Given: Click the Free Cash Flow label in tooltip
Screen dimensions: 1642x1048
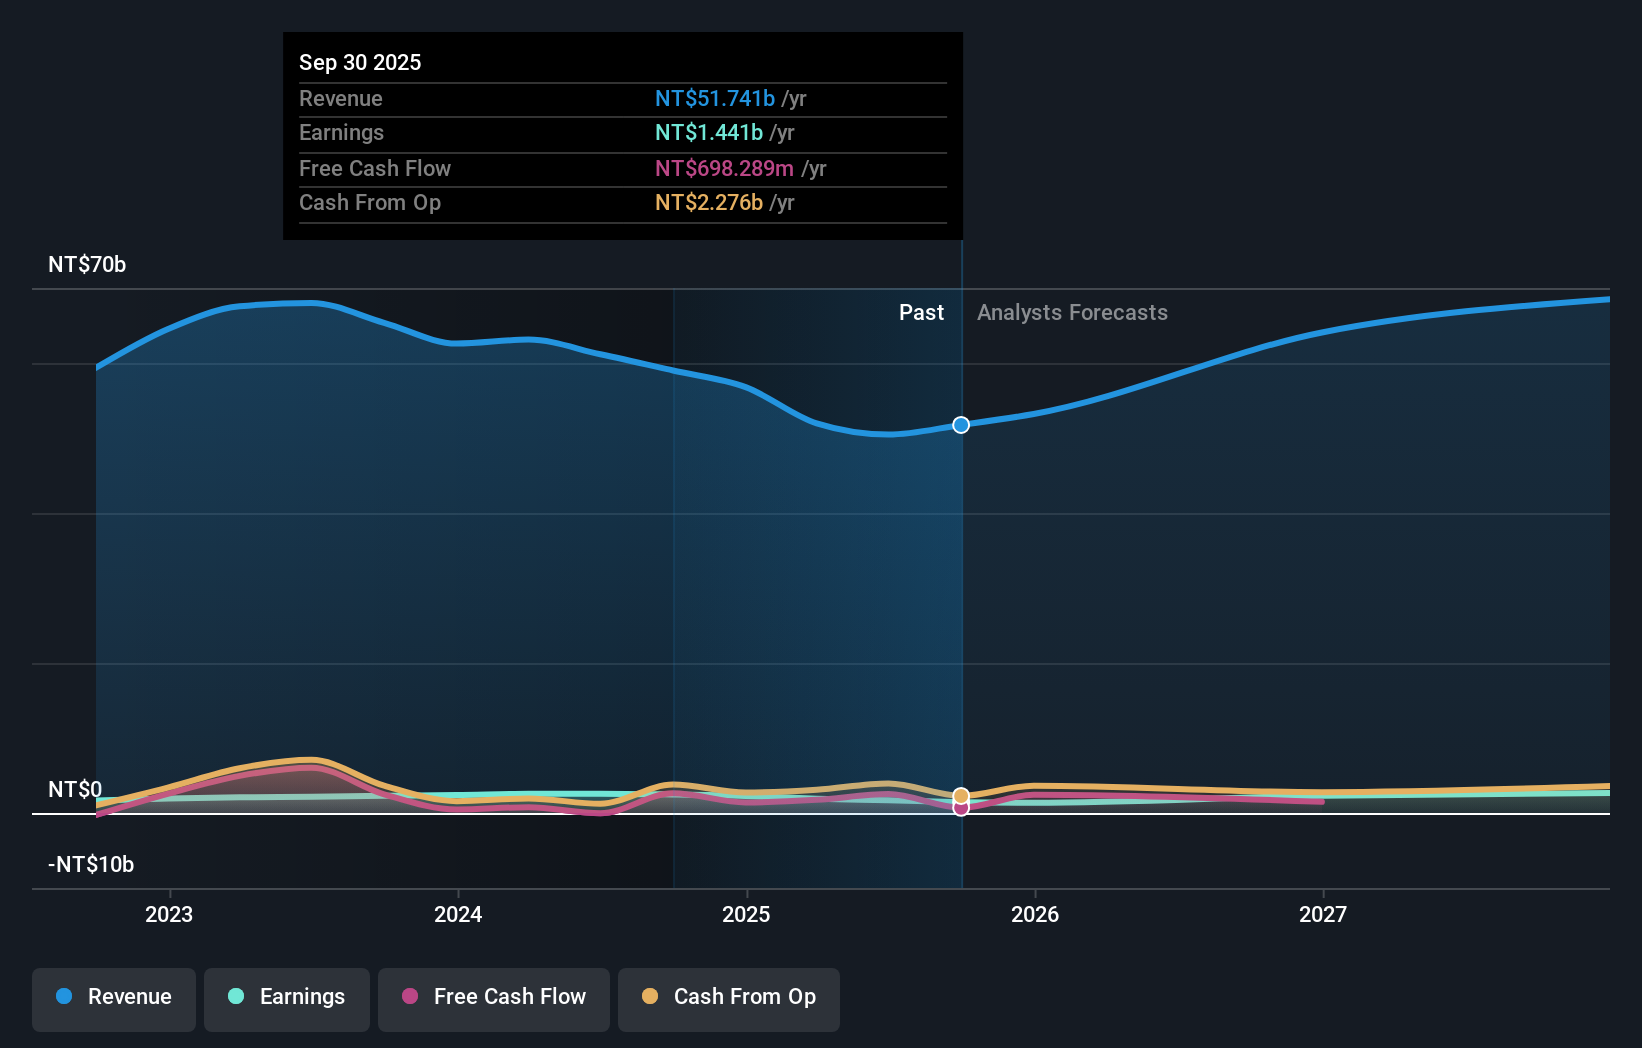Looking at the screenshot, I should [x=375, y=168].
